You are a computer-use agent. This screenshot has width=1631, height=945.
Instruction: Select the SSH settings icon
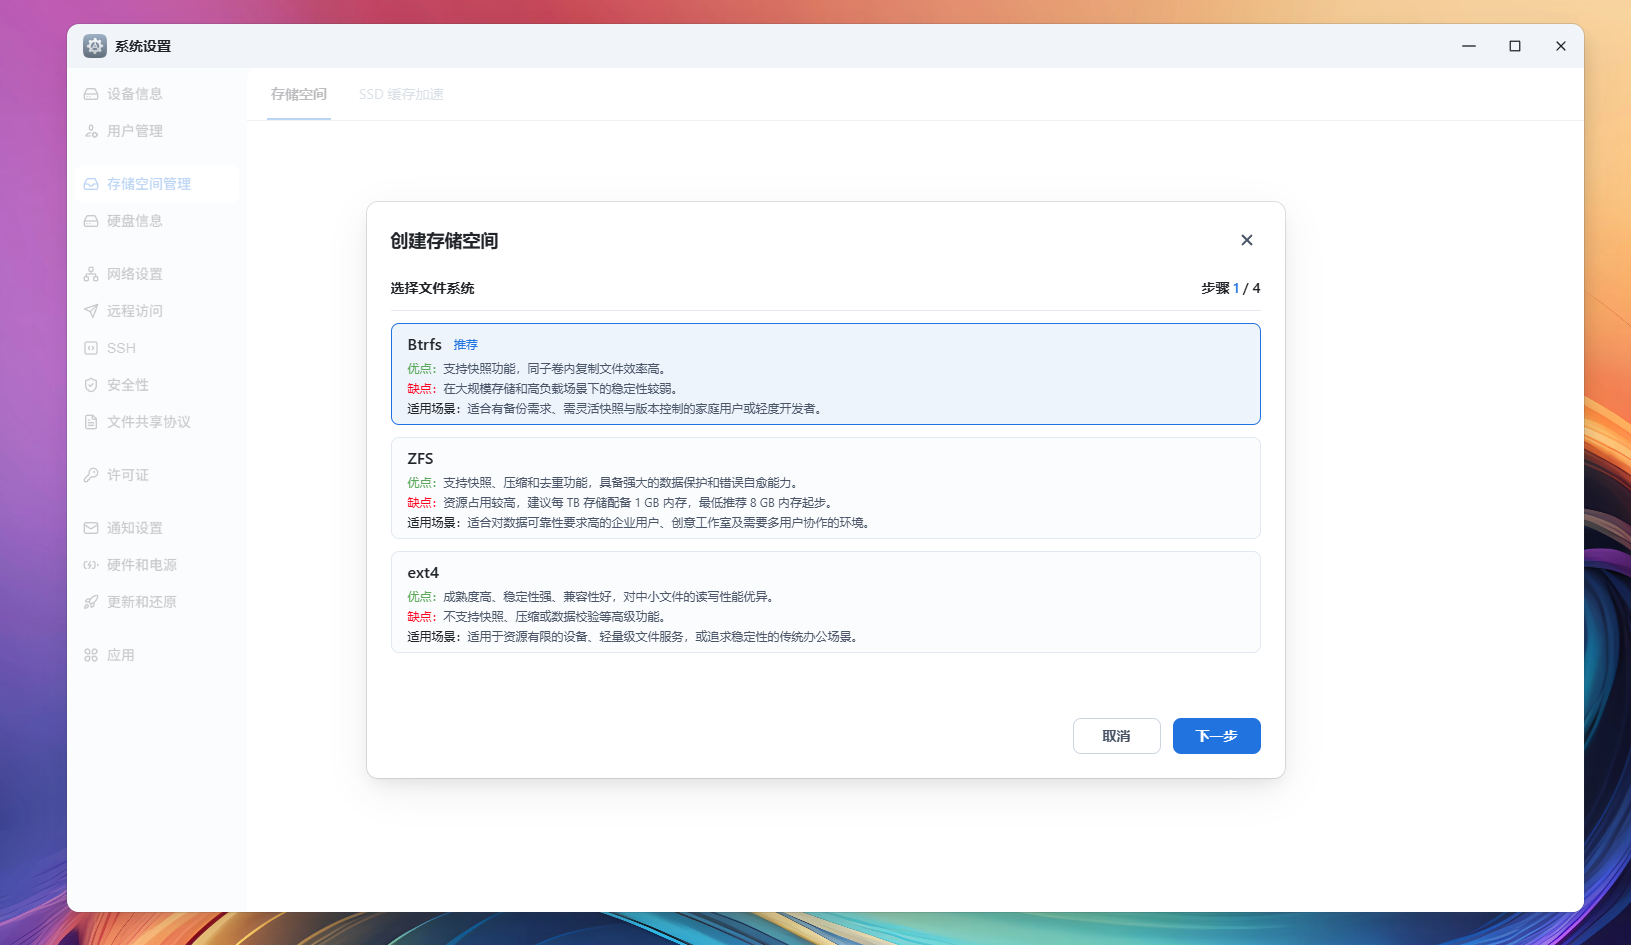(x=93, y=347)
